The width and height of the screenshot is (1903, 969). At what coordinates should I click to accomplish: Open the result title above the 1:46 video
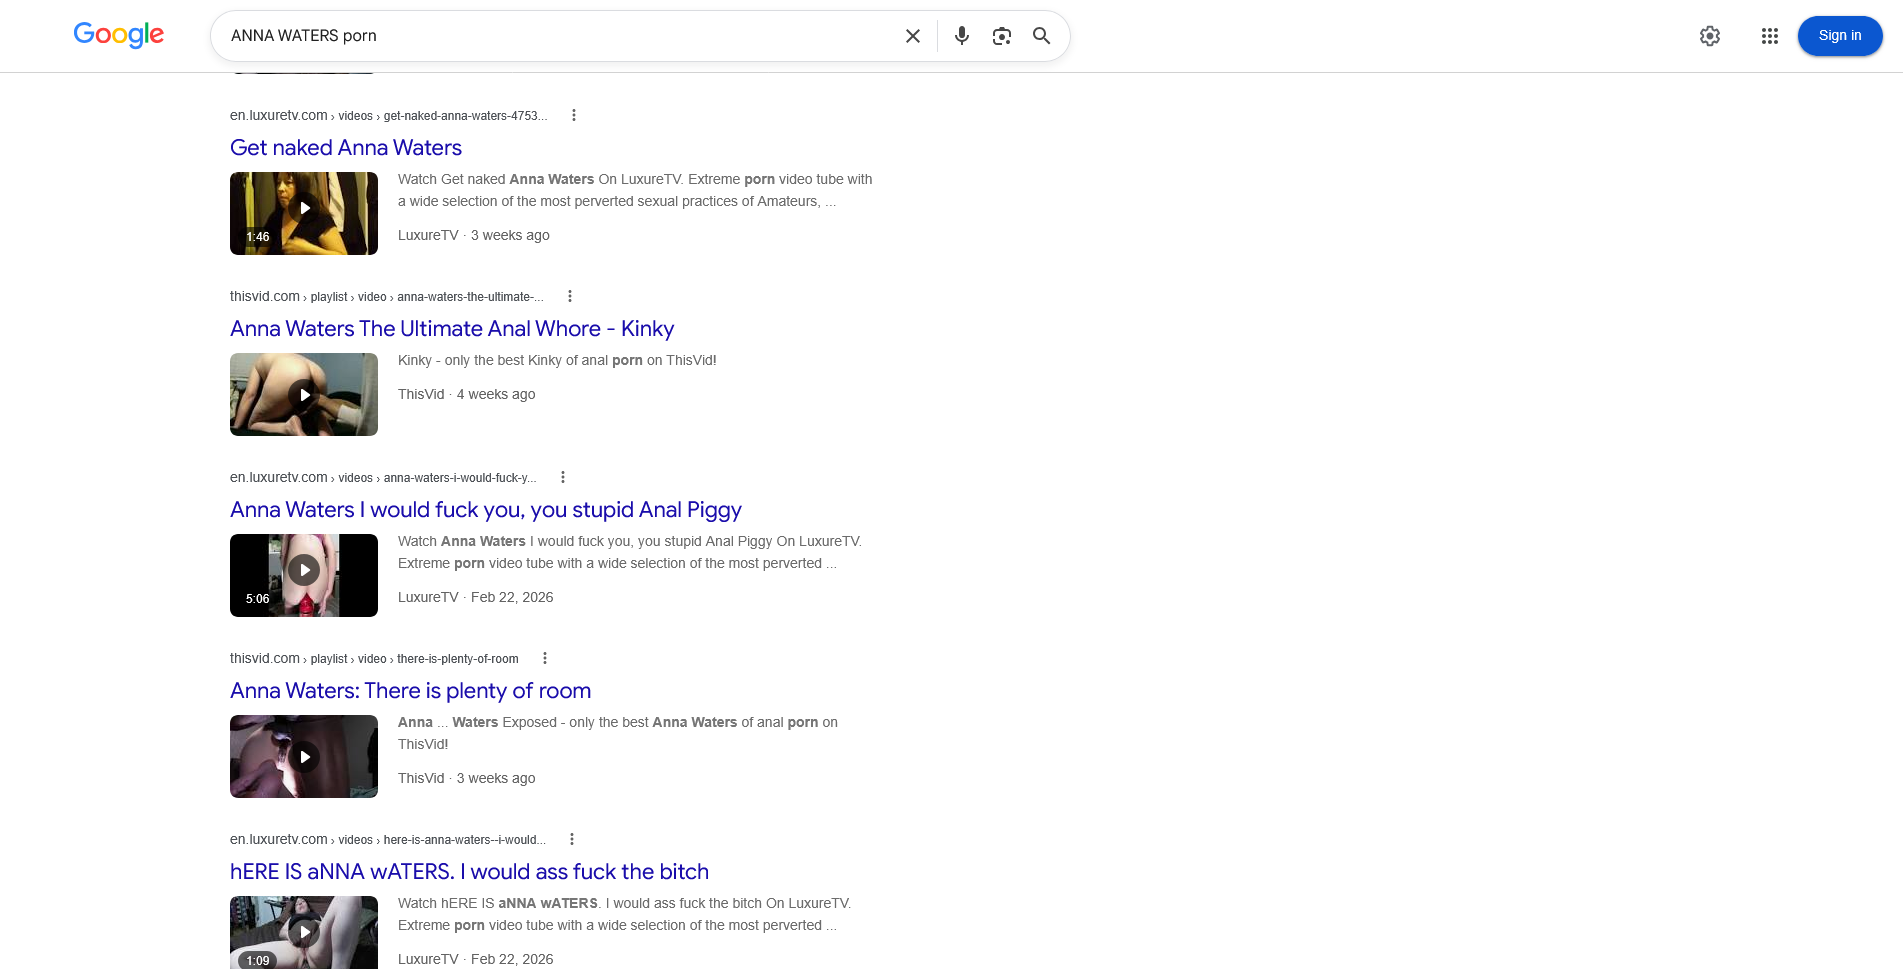click(346, 148)
